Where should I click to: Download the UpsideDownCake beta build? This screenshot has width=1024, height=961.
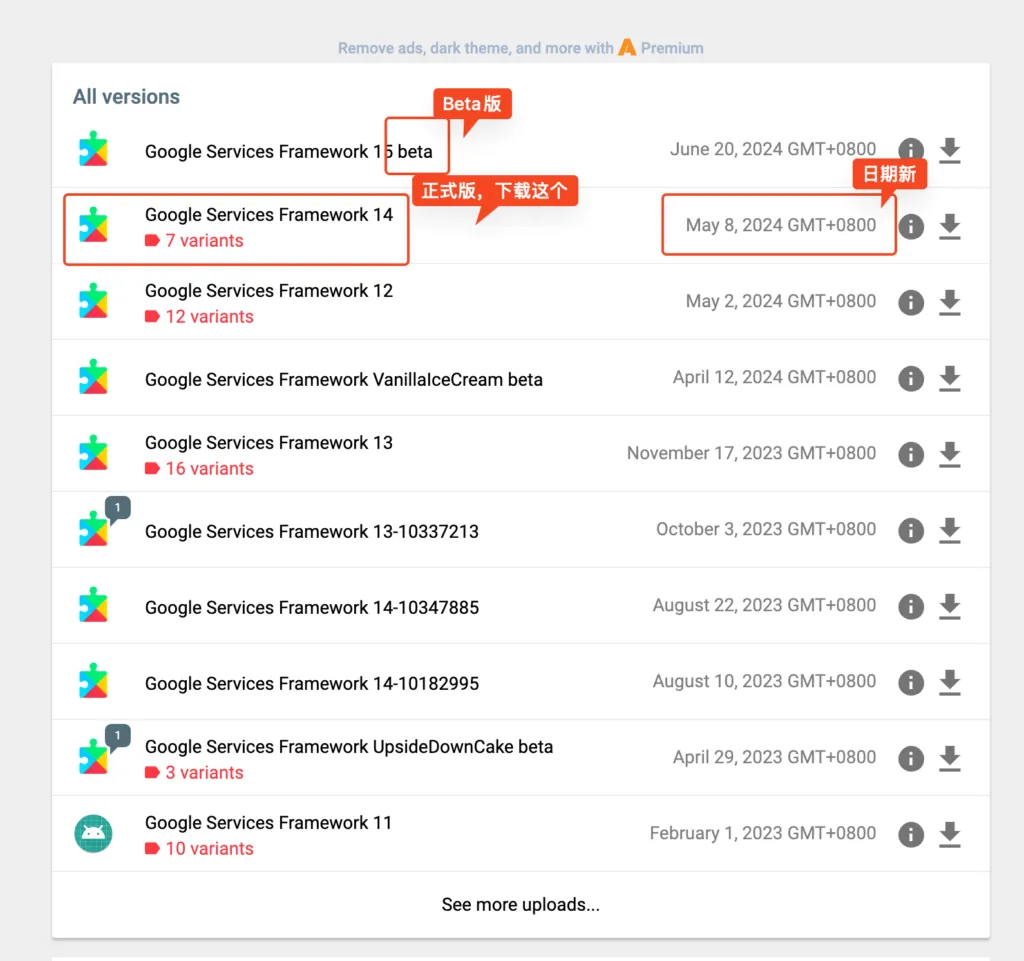(950, 758)
